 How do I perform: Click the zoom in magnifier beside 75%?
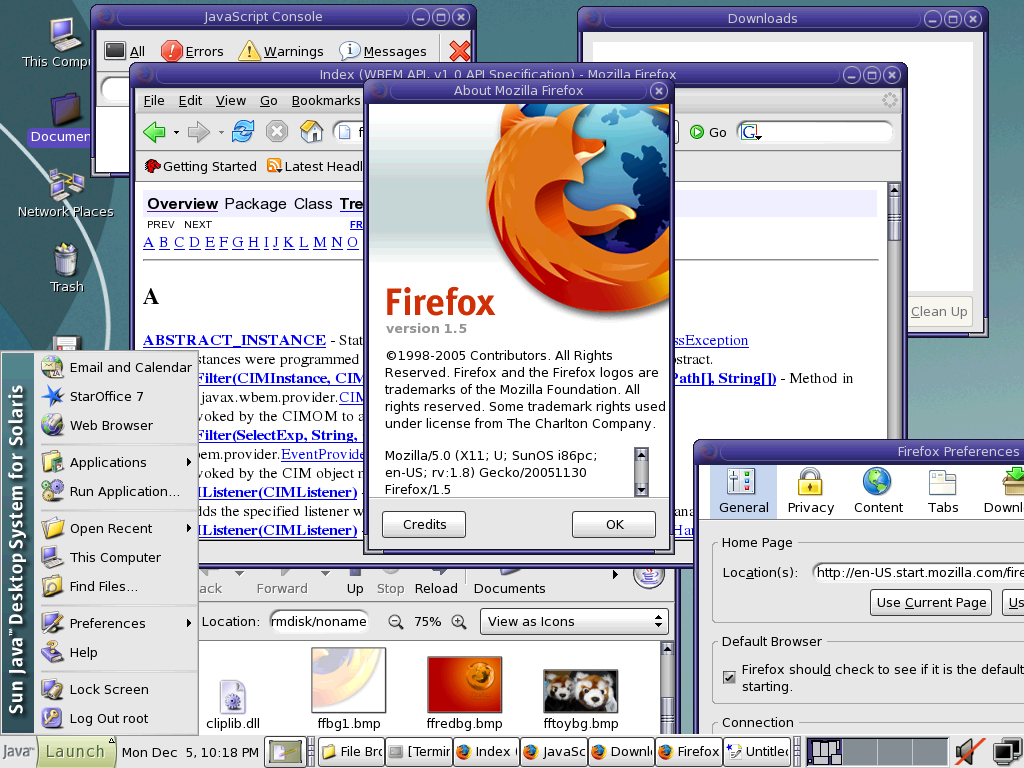click(x=459, y=622)
